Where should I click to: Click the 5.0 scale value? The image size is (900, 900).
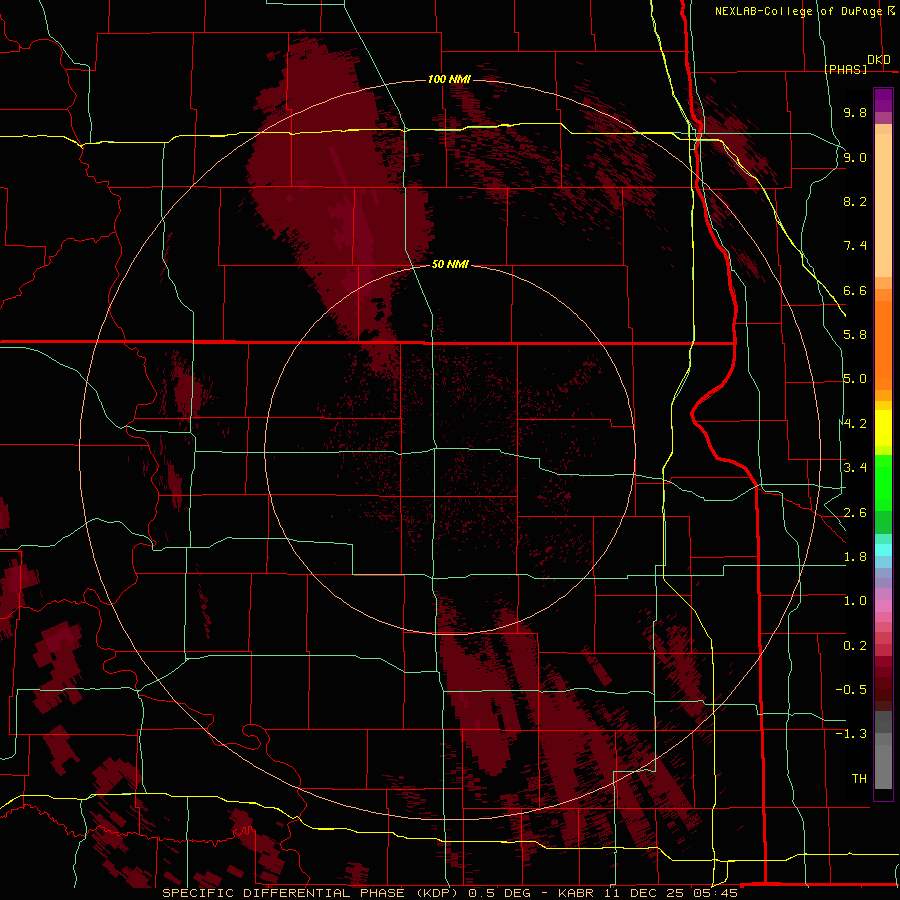click(x=855, y=379)
